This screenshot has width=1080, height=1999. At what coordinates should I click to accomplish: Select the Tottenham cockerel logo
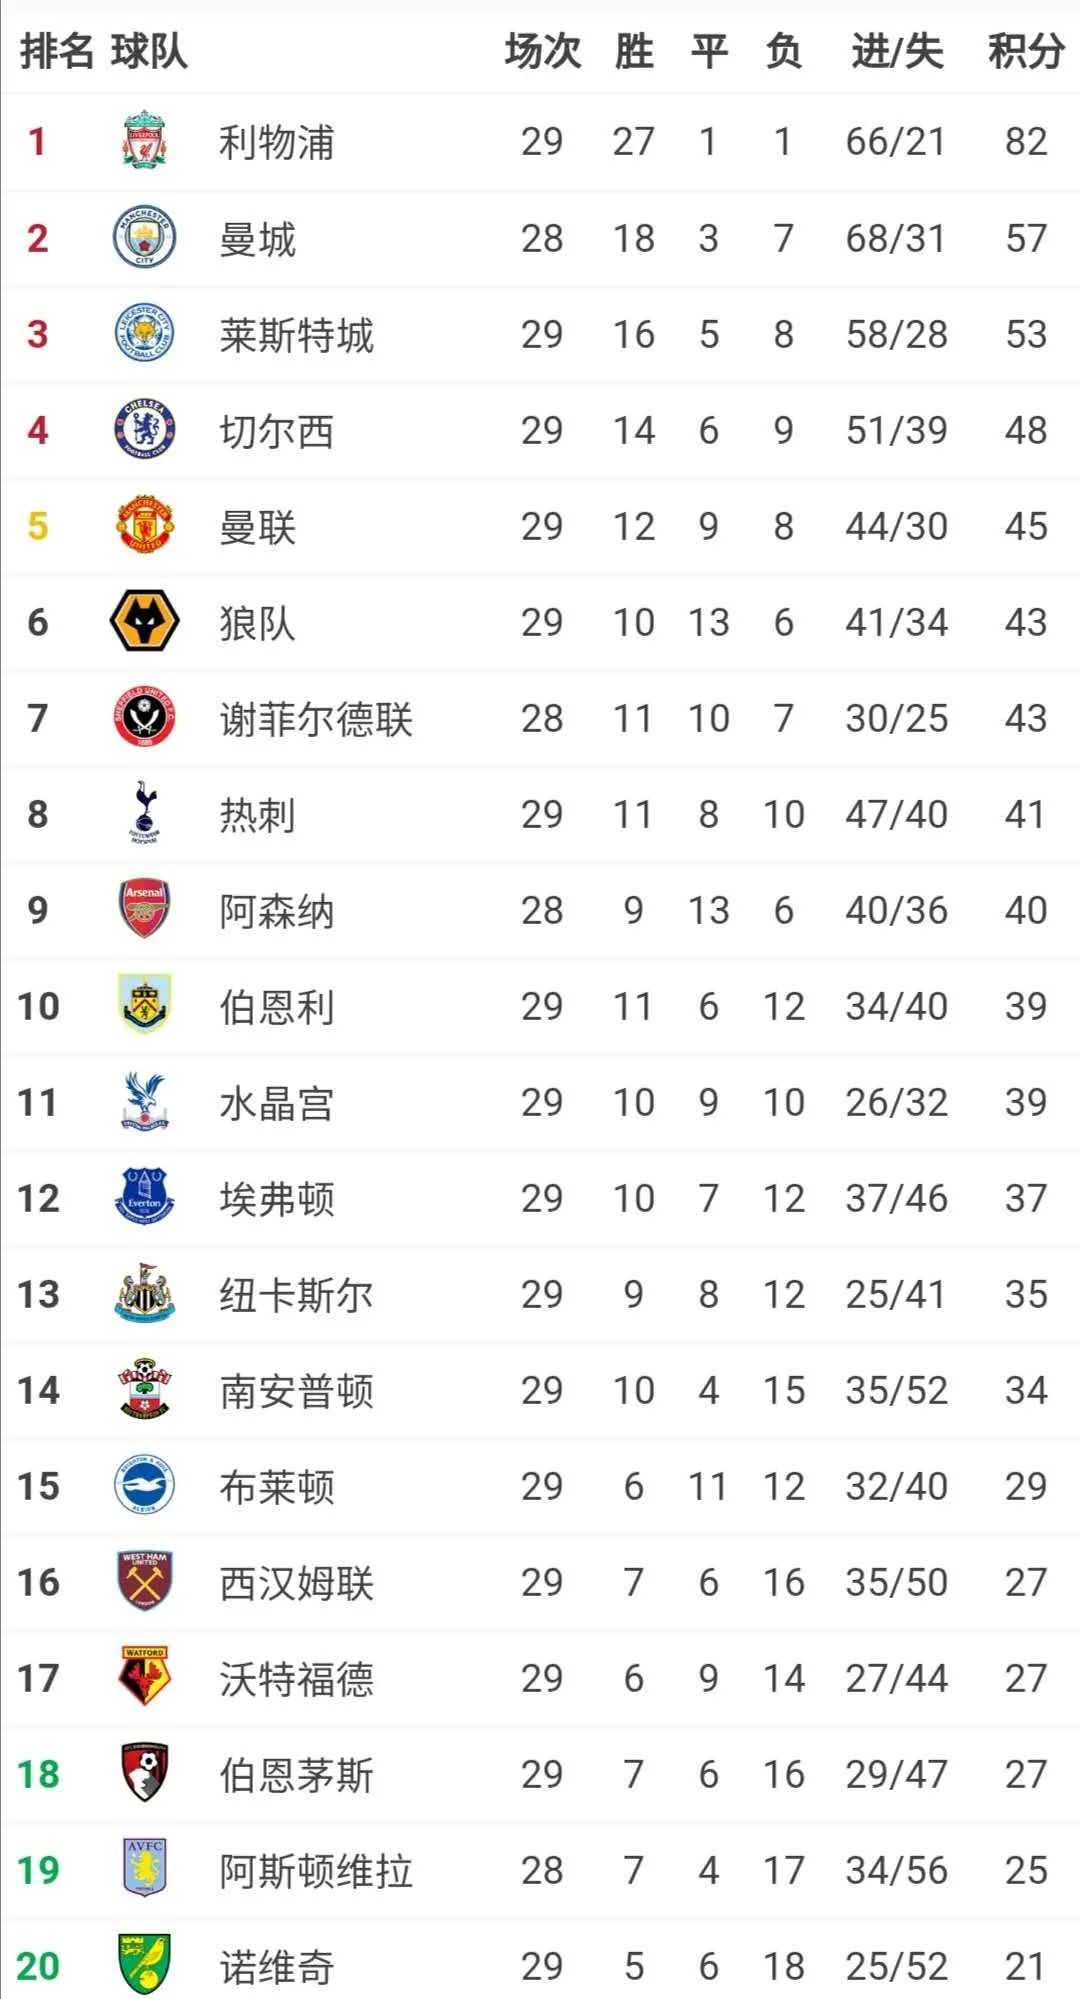(145, 813)
